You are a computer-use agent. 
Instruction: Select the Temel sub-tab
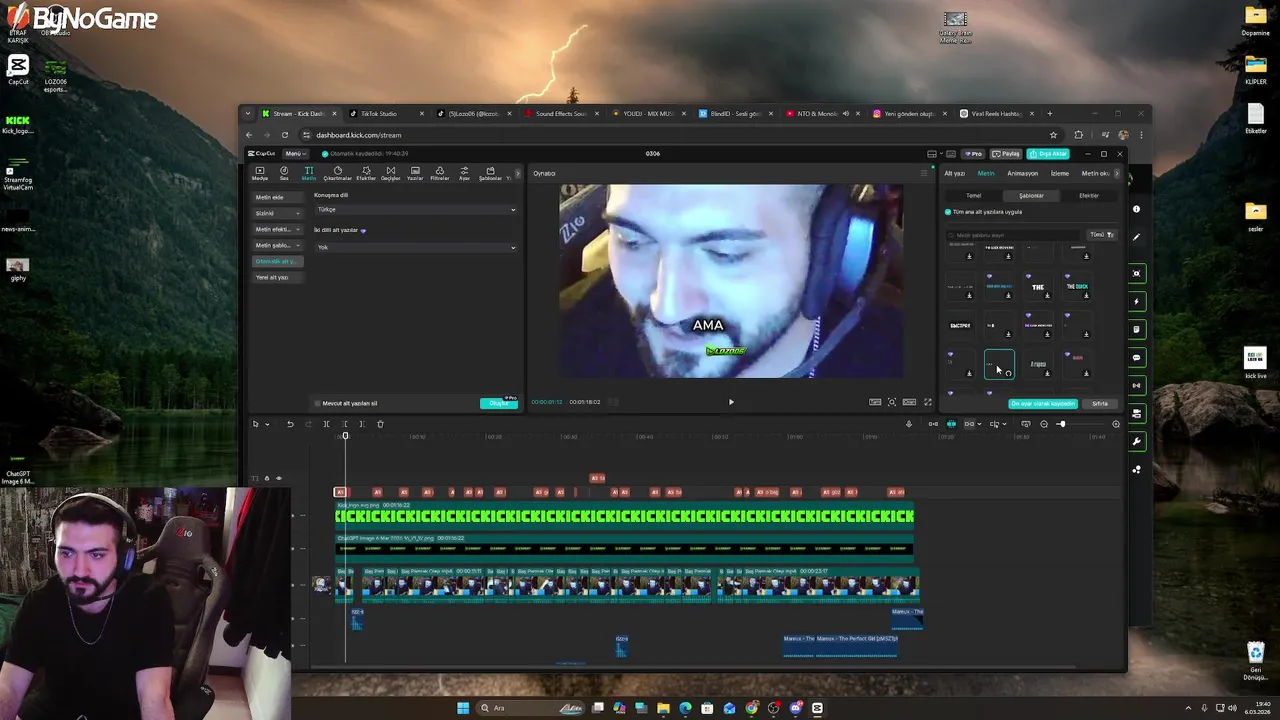973,196
